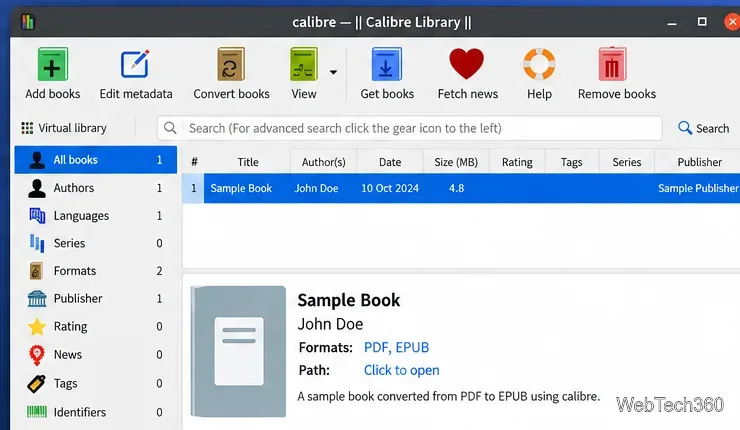Open the Identifiers category
740x430 pixels.
point(96,412)
